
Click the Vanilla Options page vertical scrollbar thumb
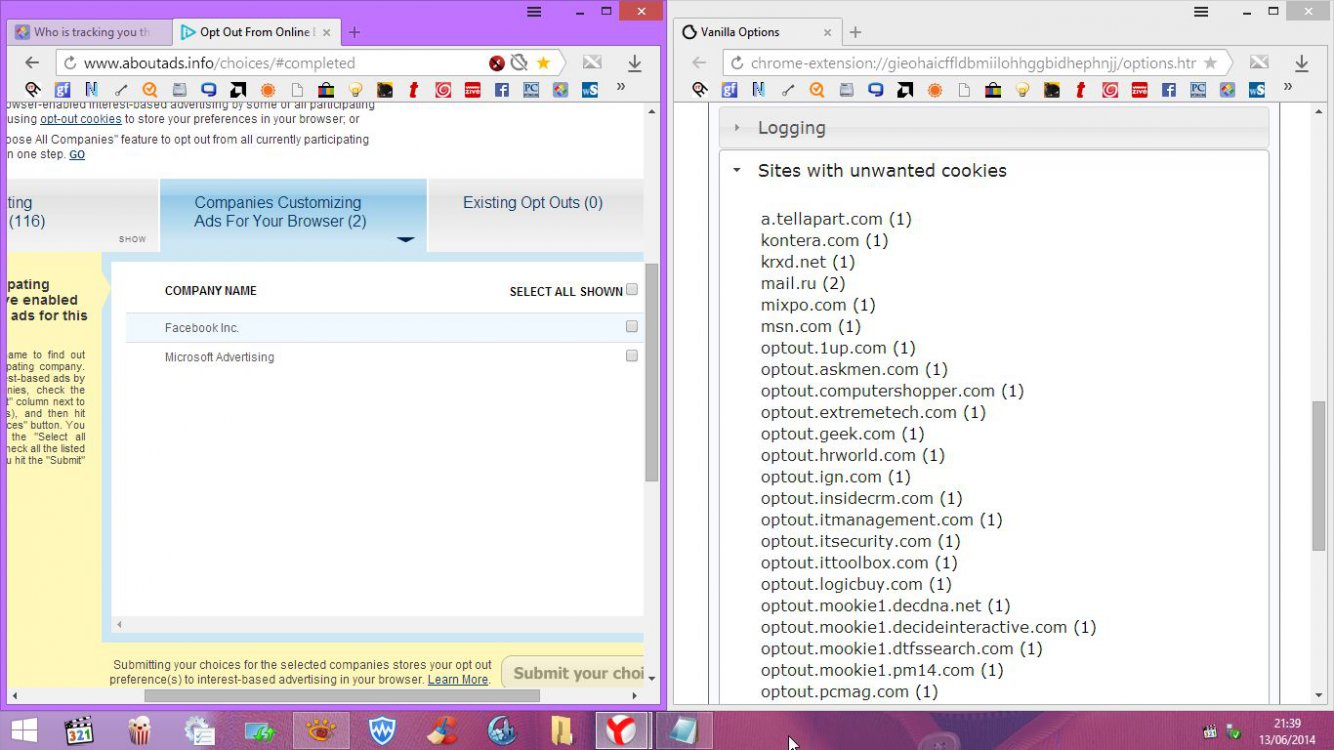click(1319, 475)
